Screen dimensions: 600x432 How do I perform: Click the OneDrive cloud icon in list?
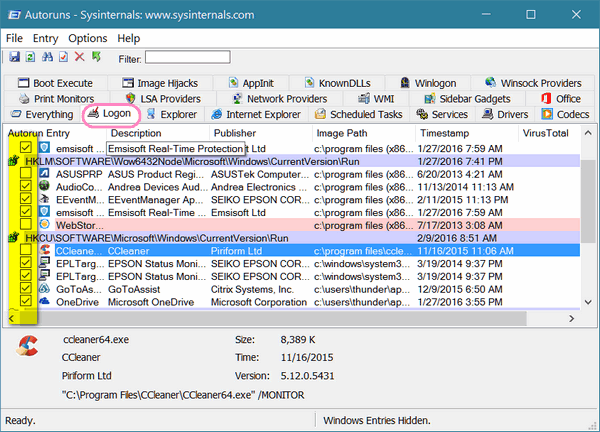45,302
